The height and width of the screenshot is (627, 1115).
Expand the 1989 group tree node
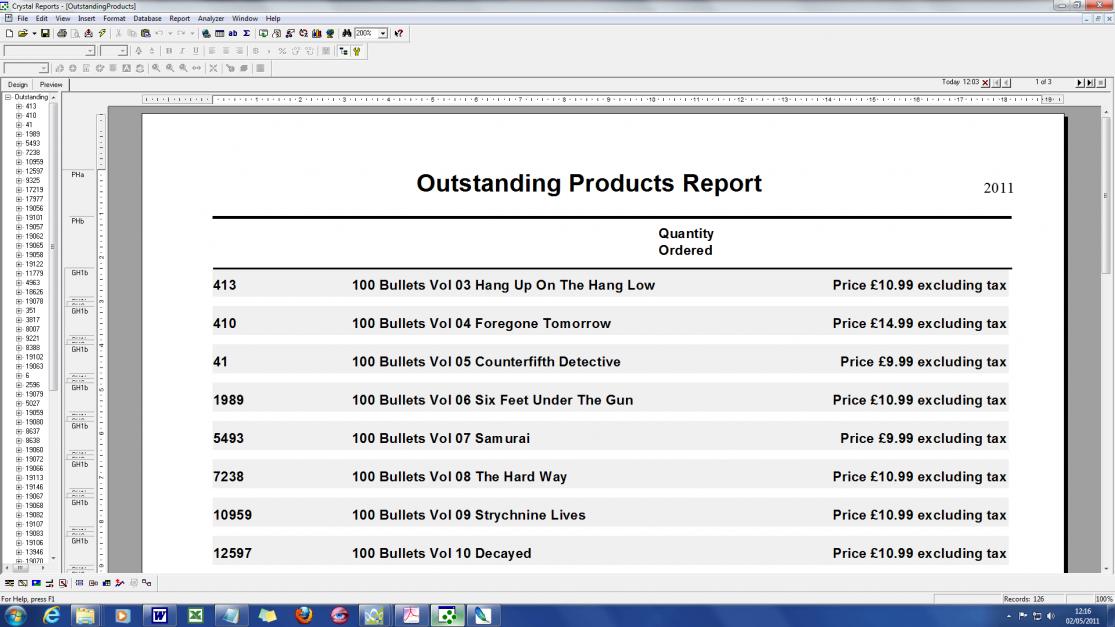pos(19,134)
